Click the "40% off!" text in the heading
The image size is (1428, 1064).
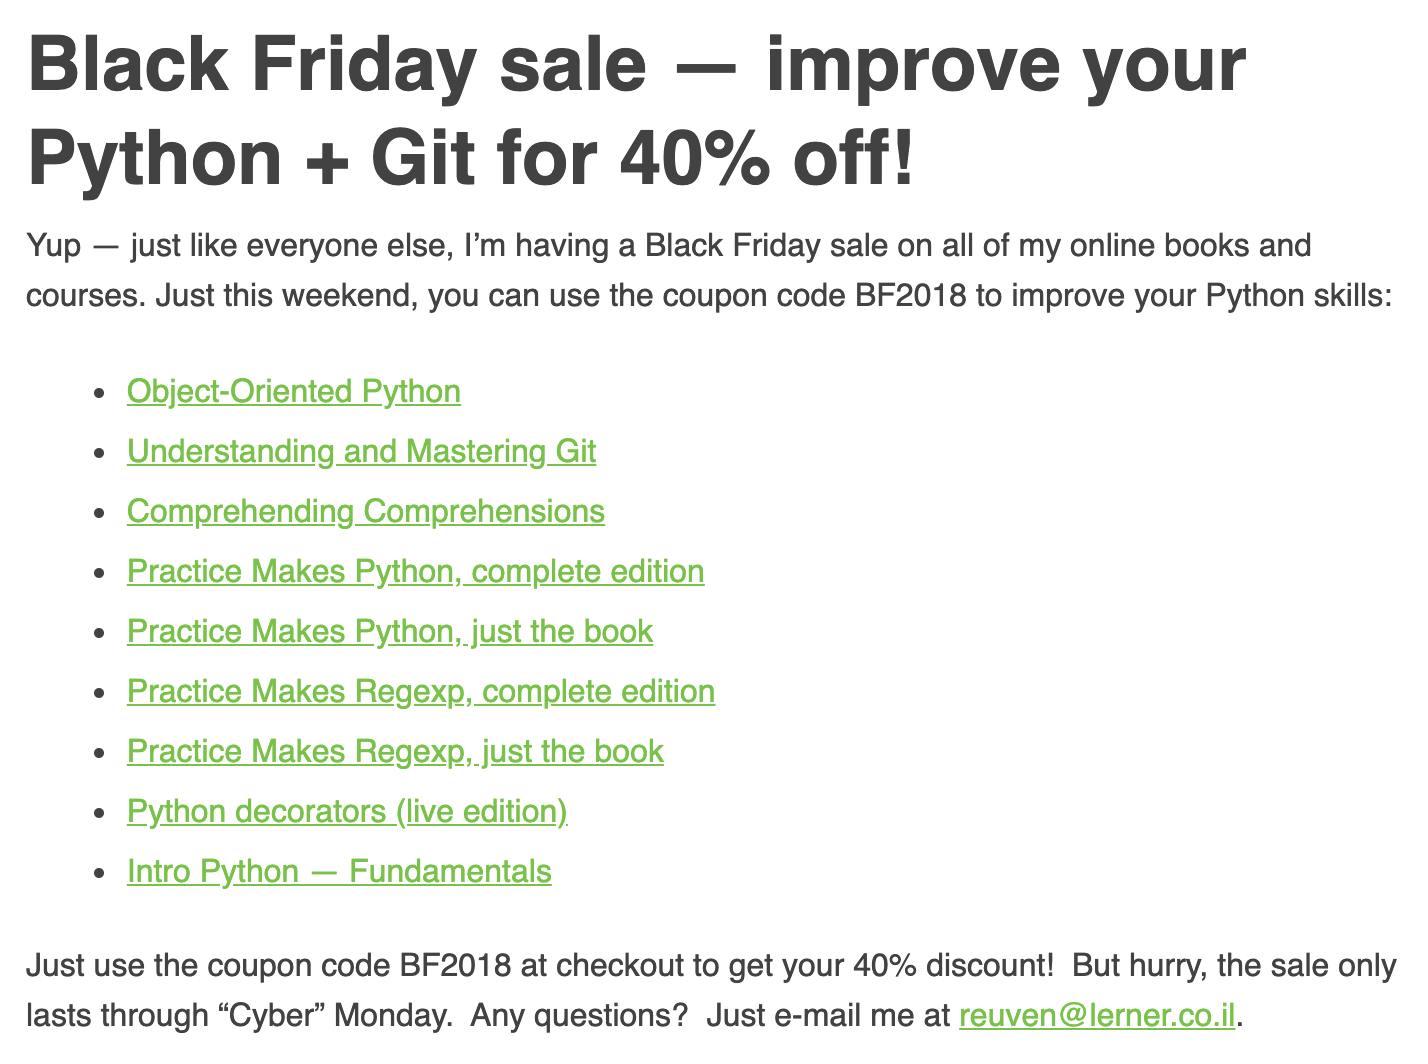[767, 158]
